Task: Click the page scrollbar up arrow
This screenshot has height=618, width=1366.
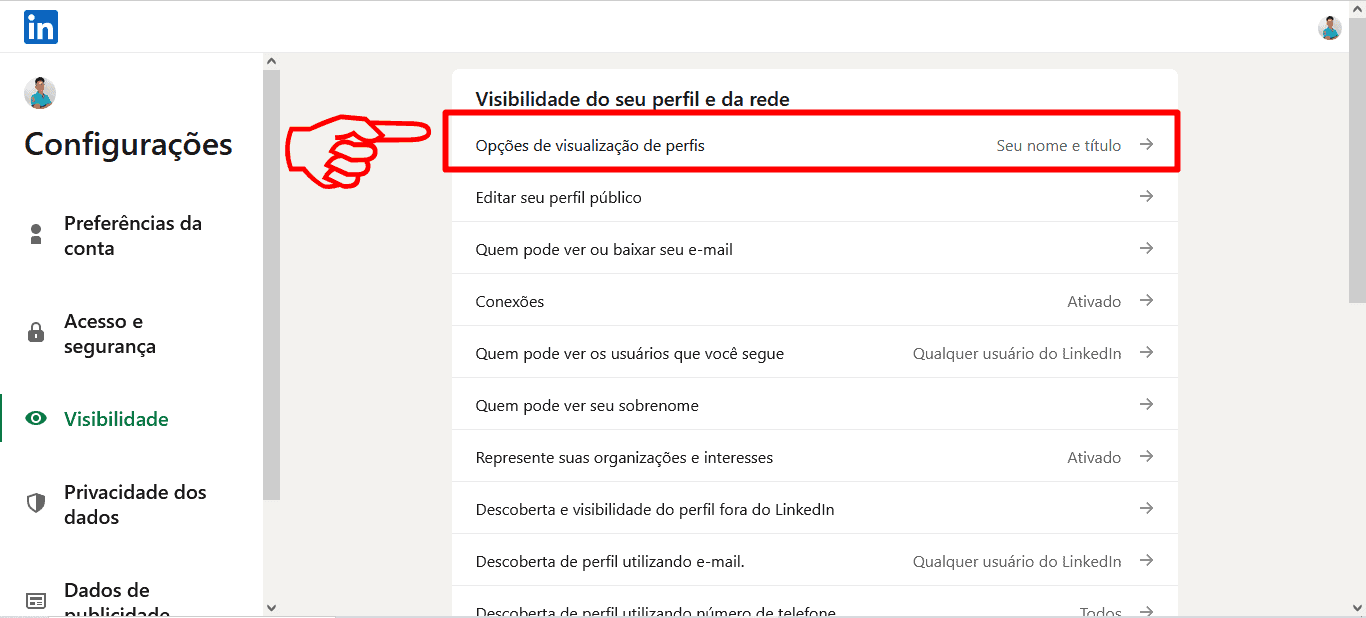Action: [1357, 8]
